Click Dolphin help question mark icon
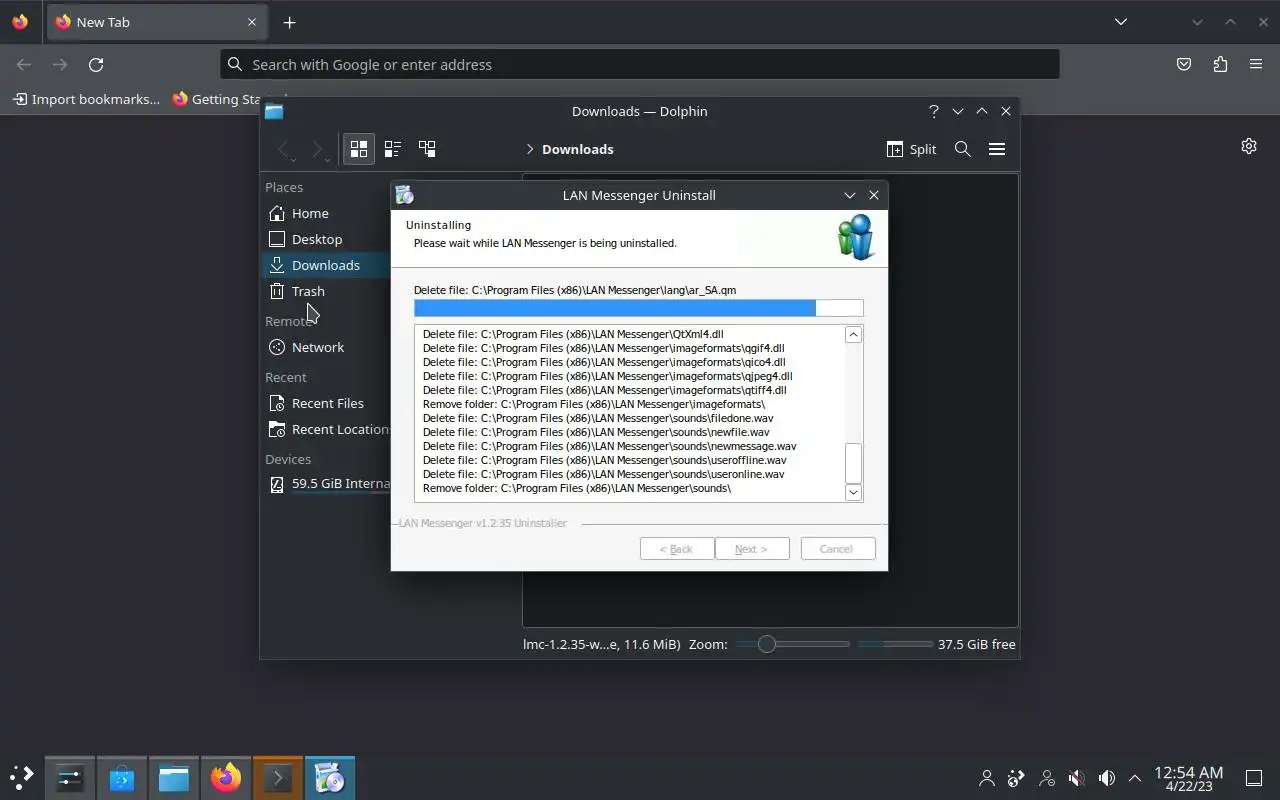 pos(934,111)
